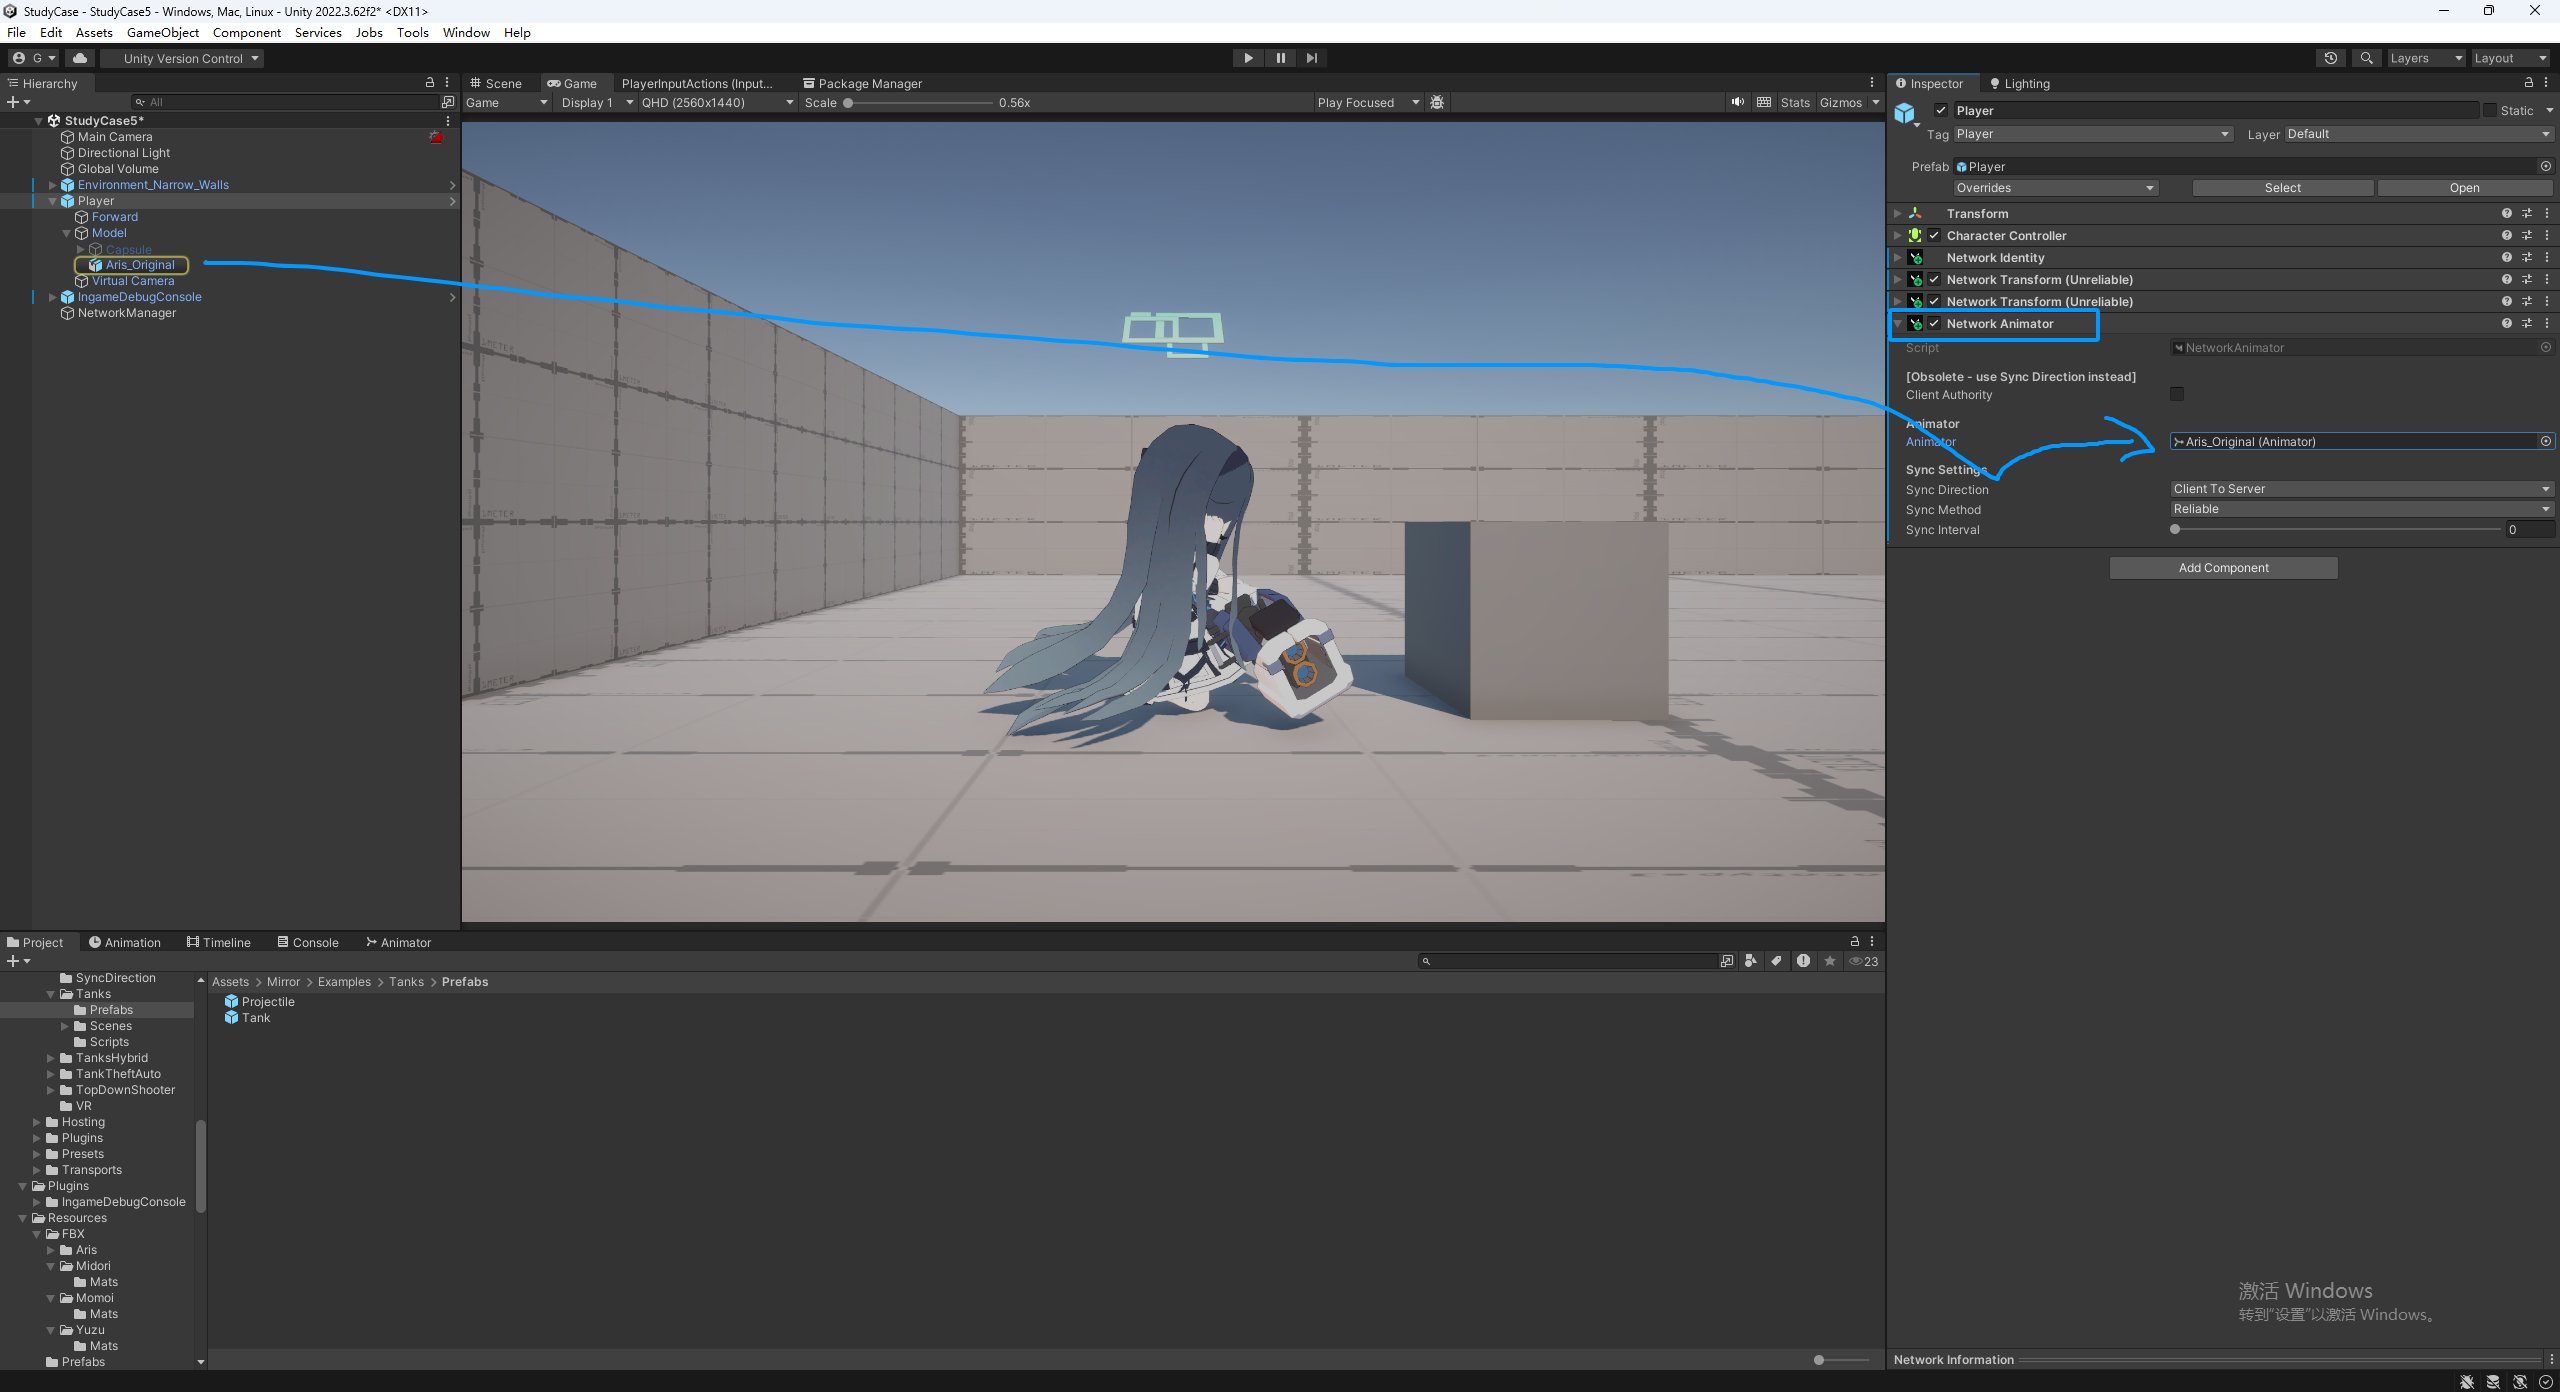Screen dimensions: 2560x1392
Task: Open the Sync Direction dropdown
Action: point(2360,489)
